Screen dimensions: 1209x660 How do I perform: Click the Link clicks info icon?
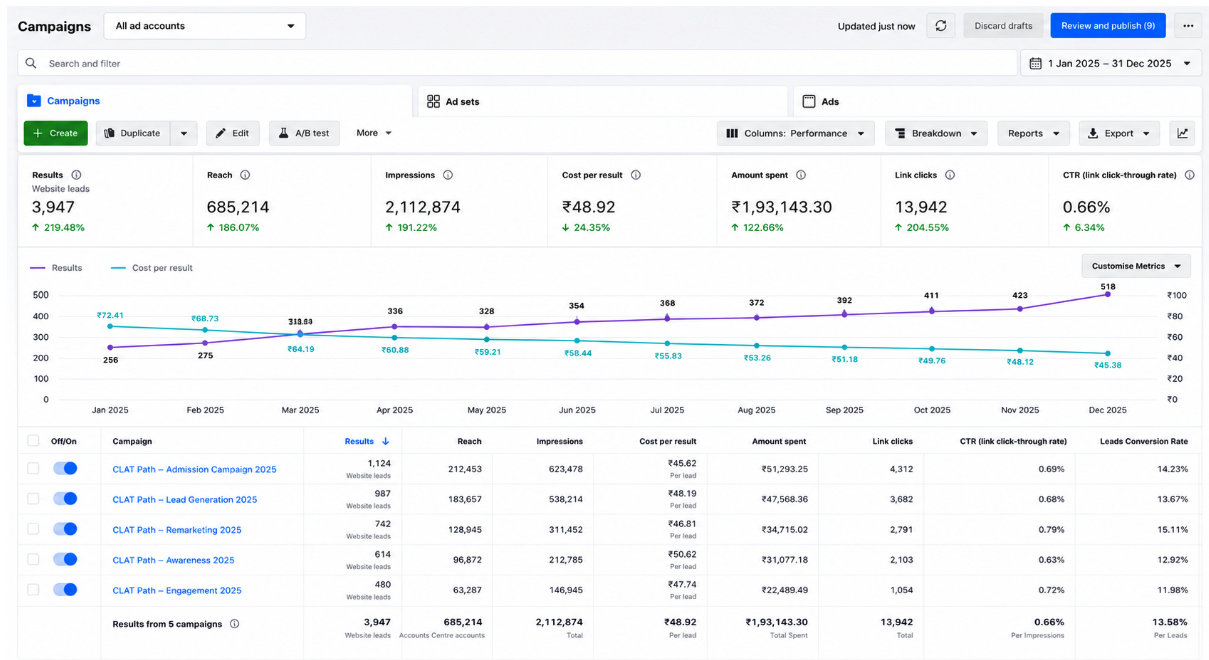coord(949,175)
